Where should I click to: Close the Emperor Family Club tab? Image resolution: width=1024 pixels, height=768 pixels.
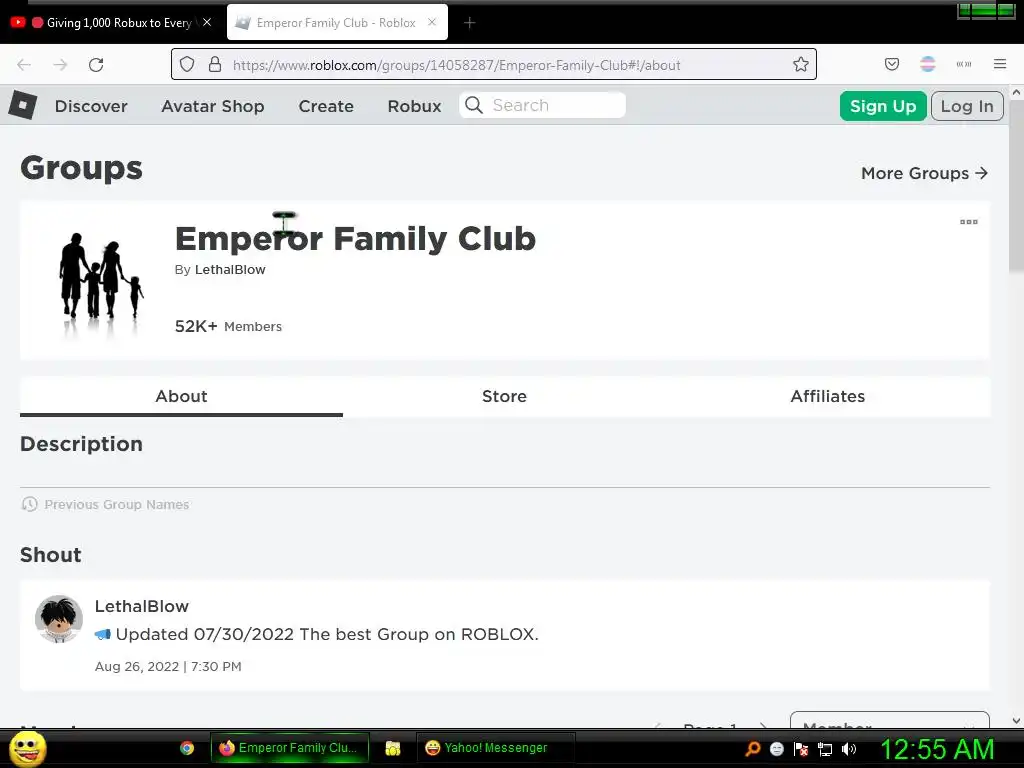432,22
